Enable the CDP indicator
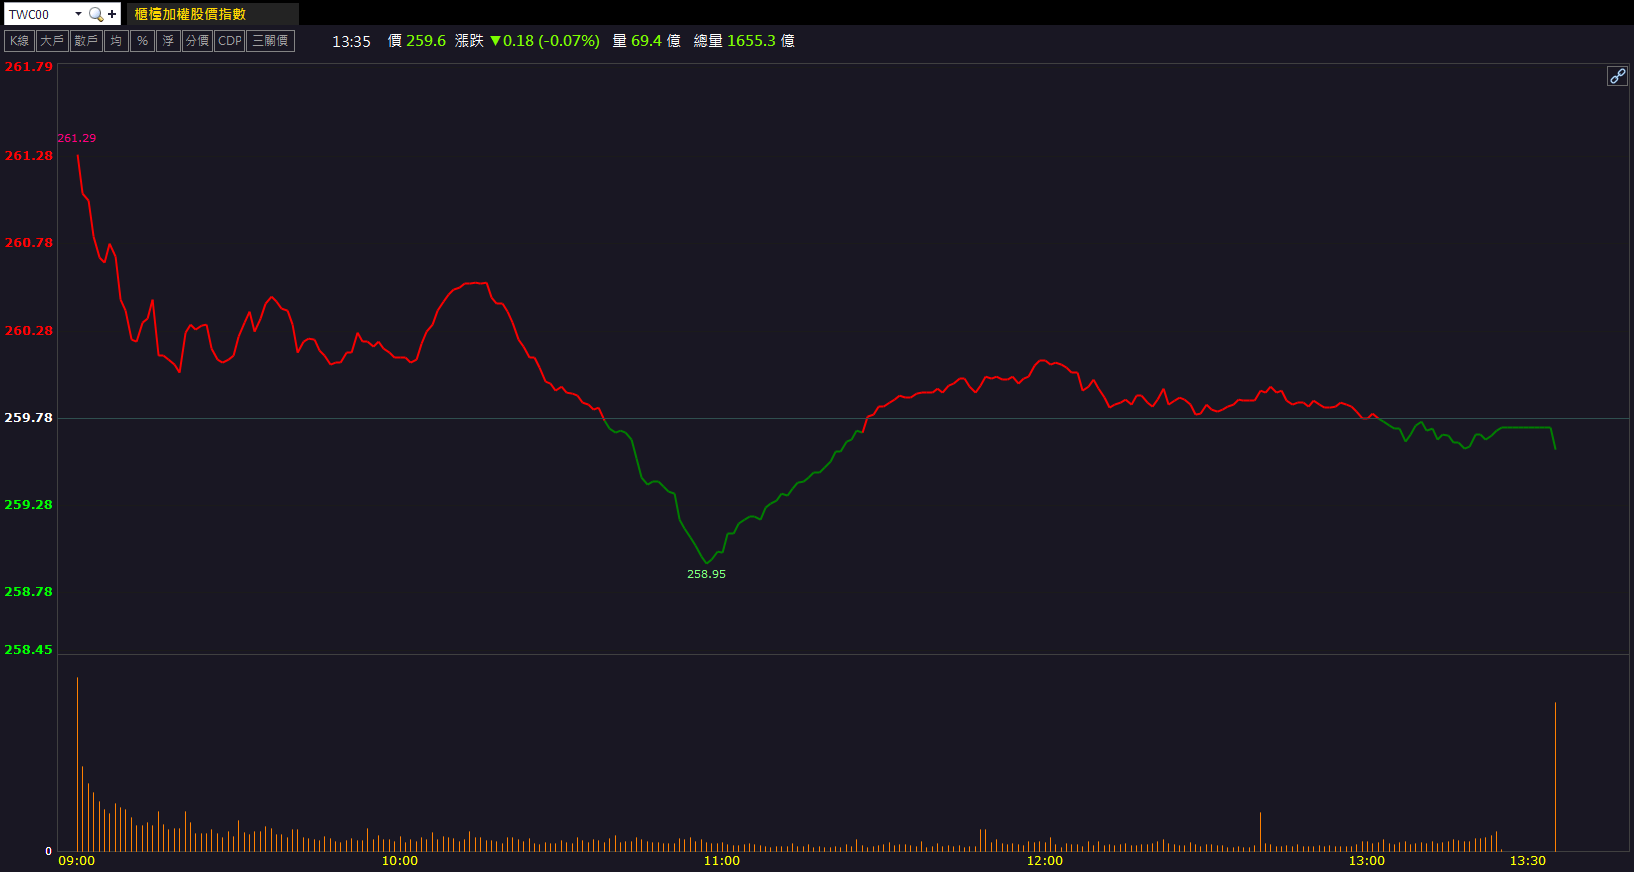This screenshot has height=872, width=1634. point(230,41)
